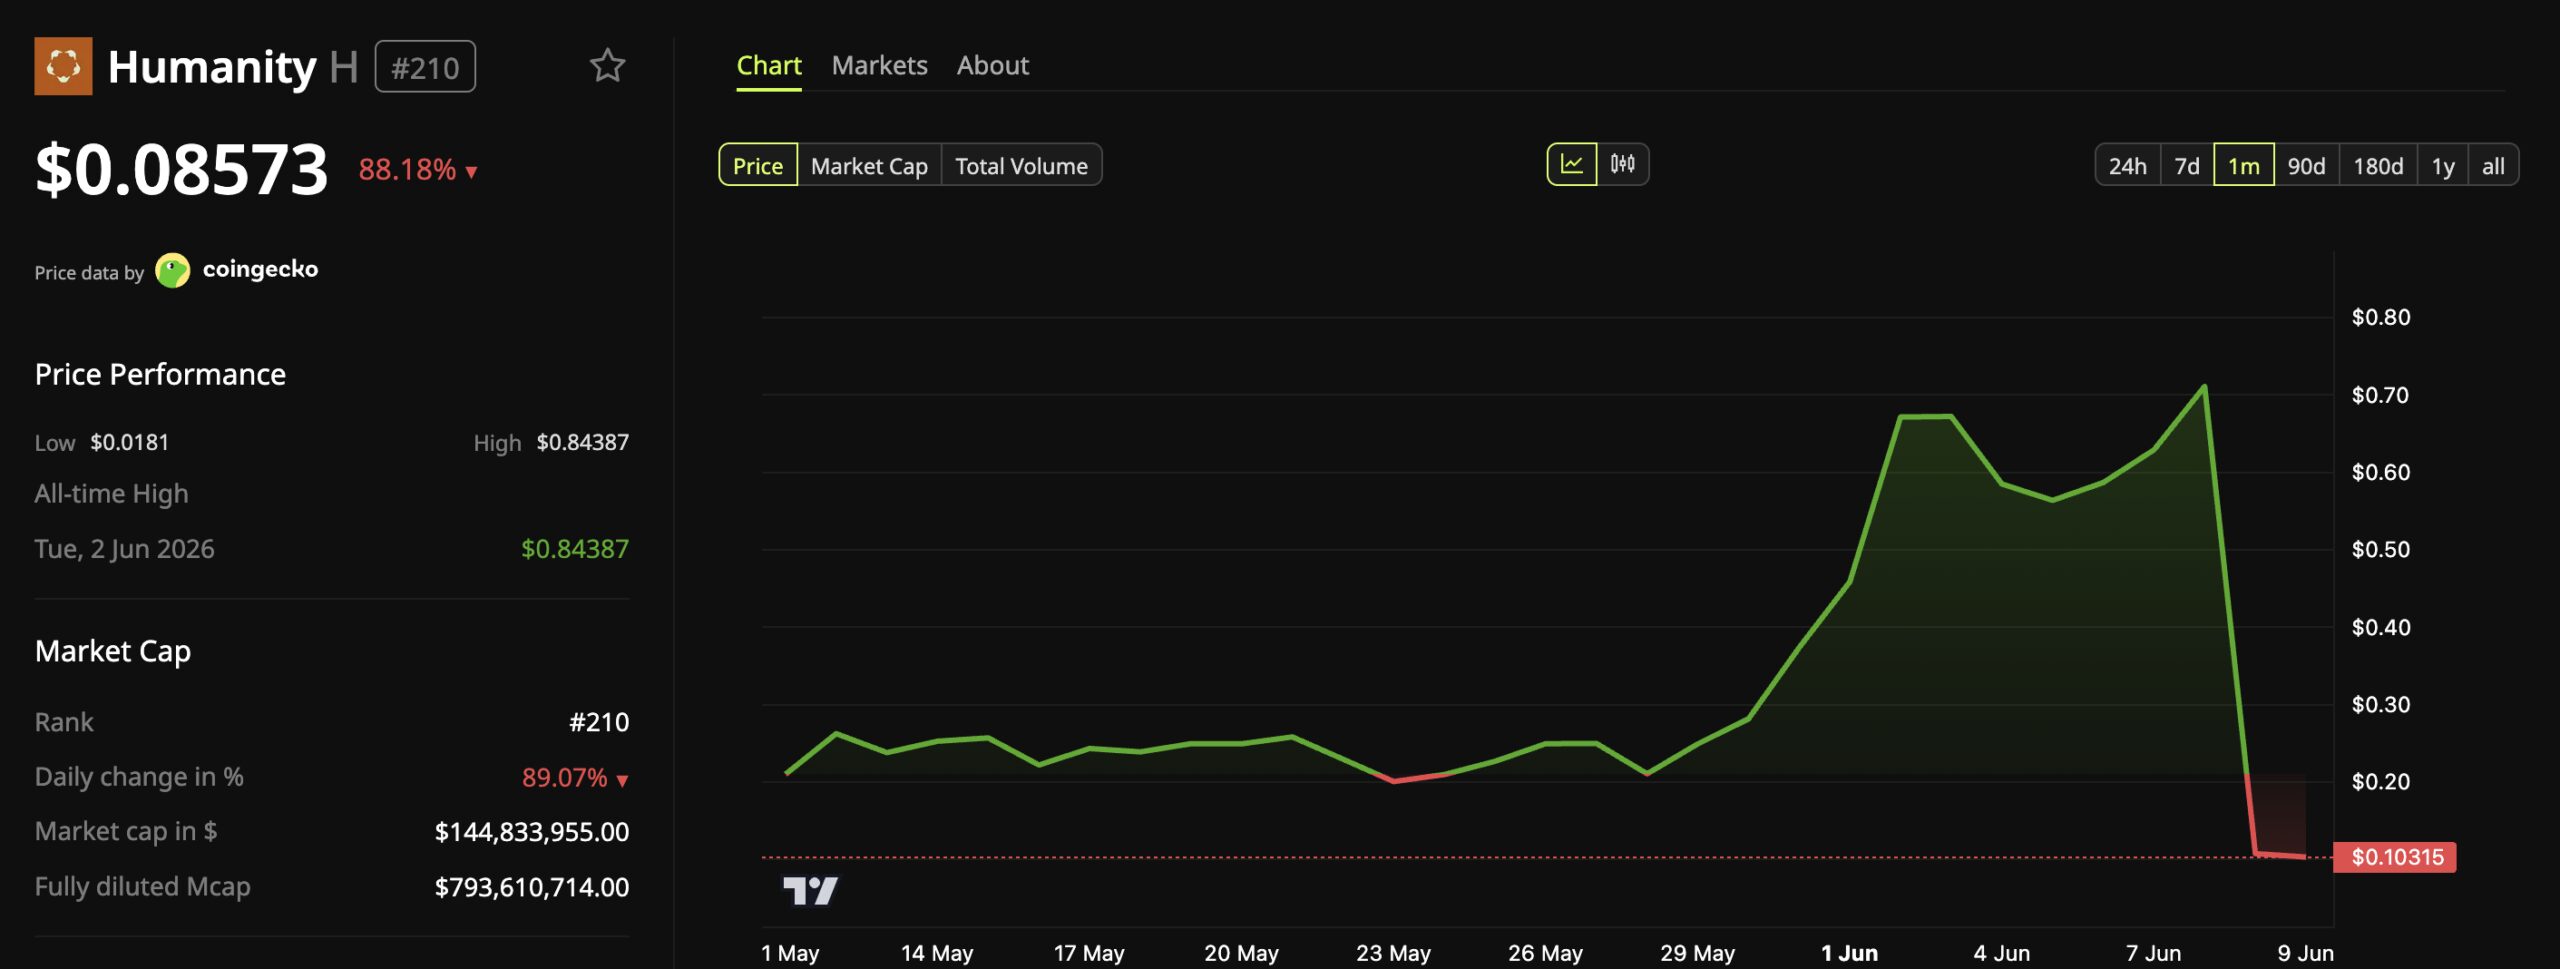Click the All-time High label
The image size is (2560, 969).
(111, 494)
